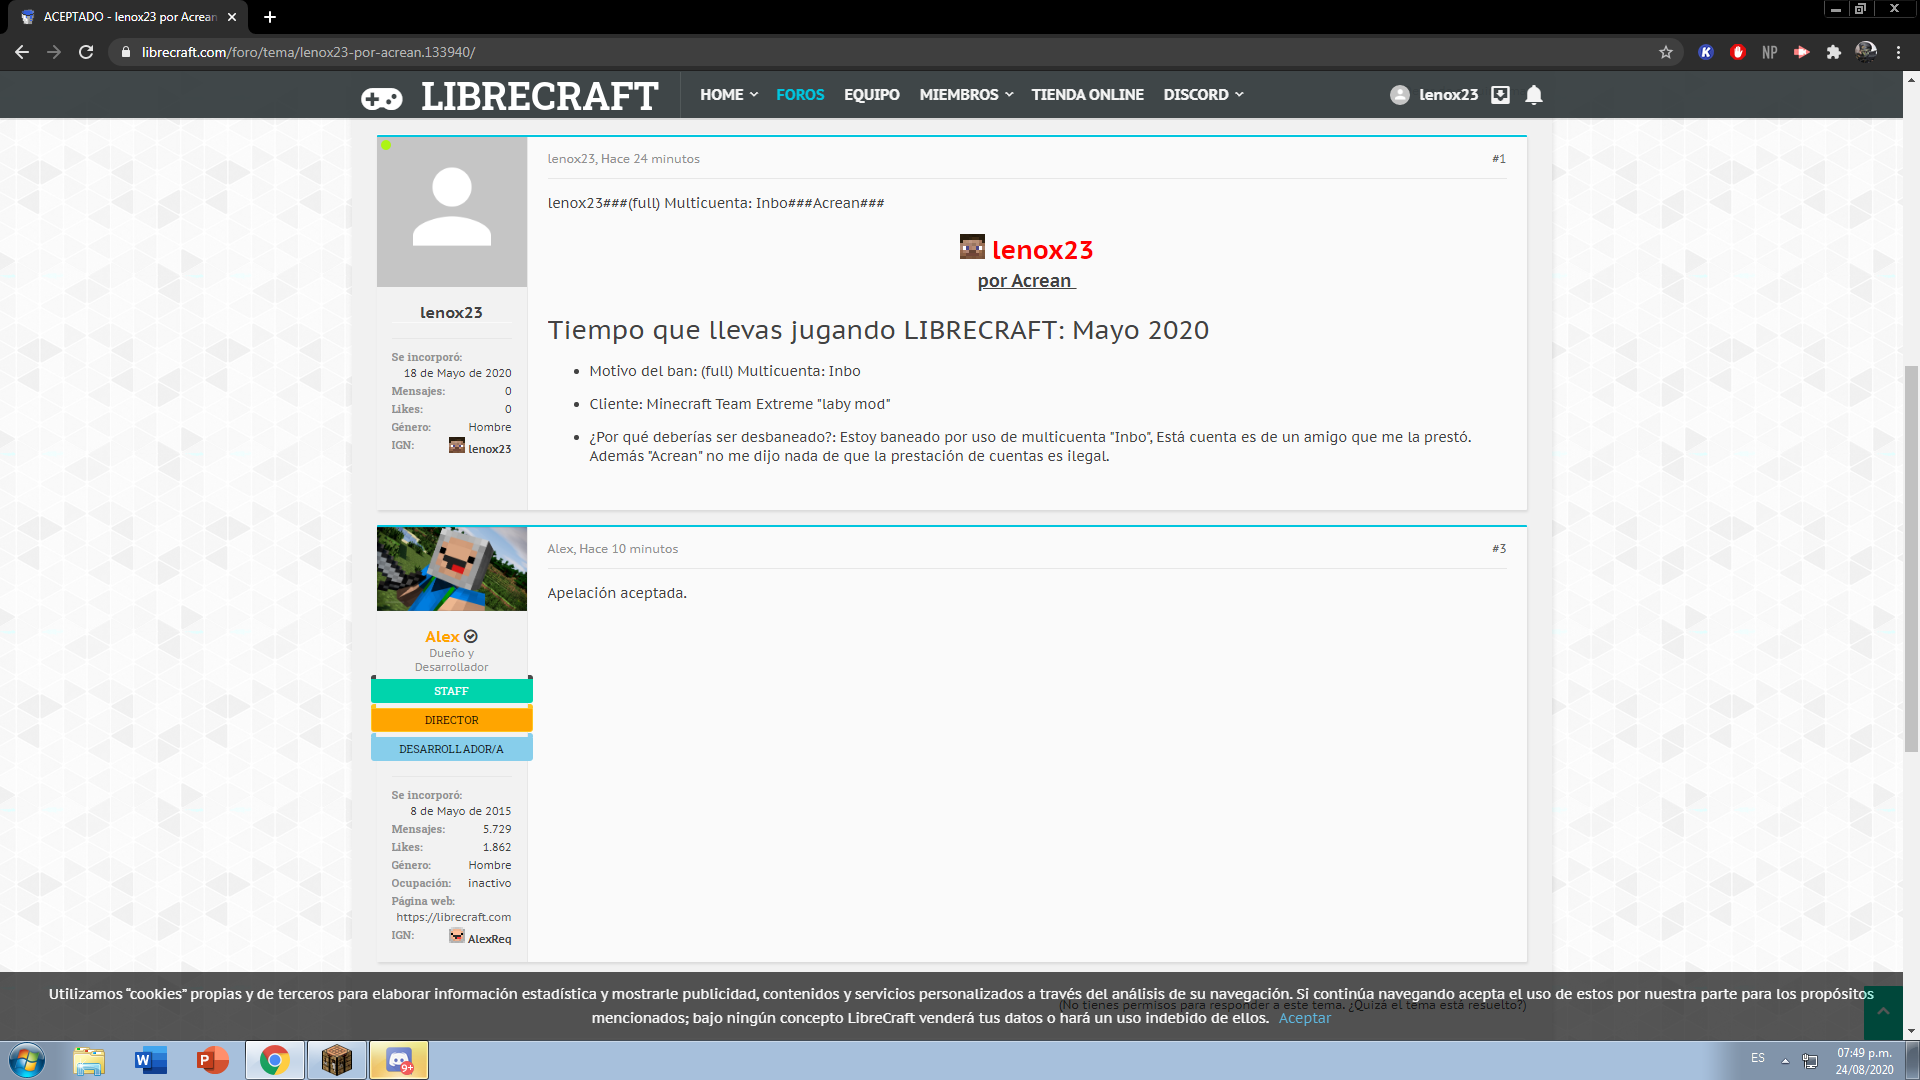Open the FOROS section
The image size is (1920, 1080).
(800, 95)
